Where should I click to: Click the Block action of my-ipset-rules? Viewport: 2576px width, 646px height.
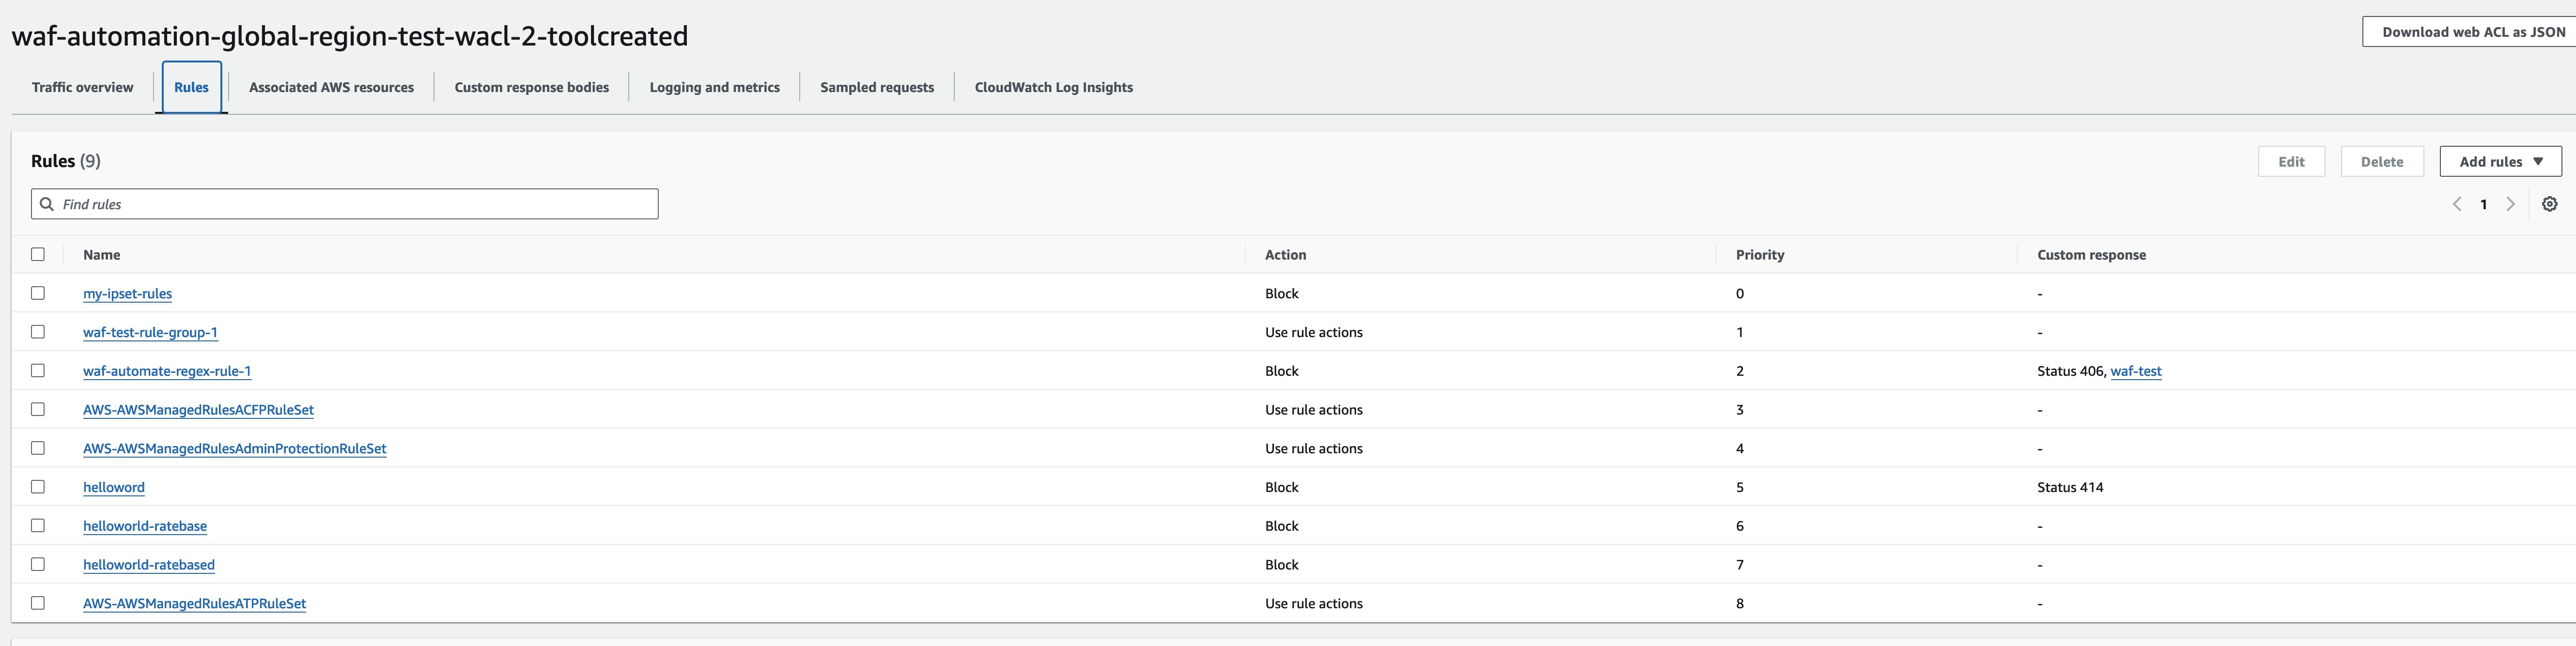[1281, 293]
